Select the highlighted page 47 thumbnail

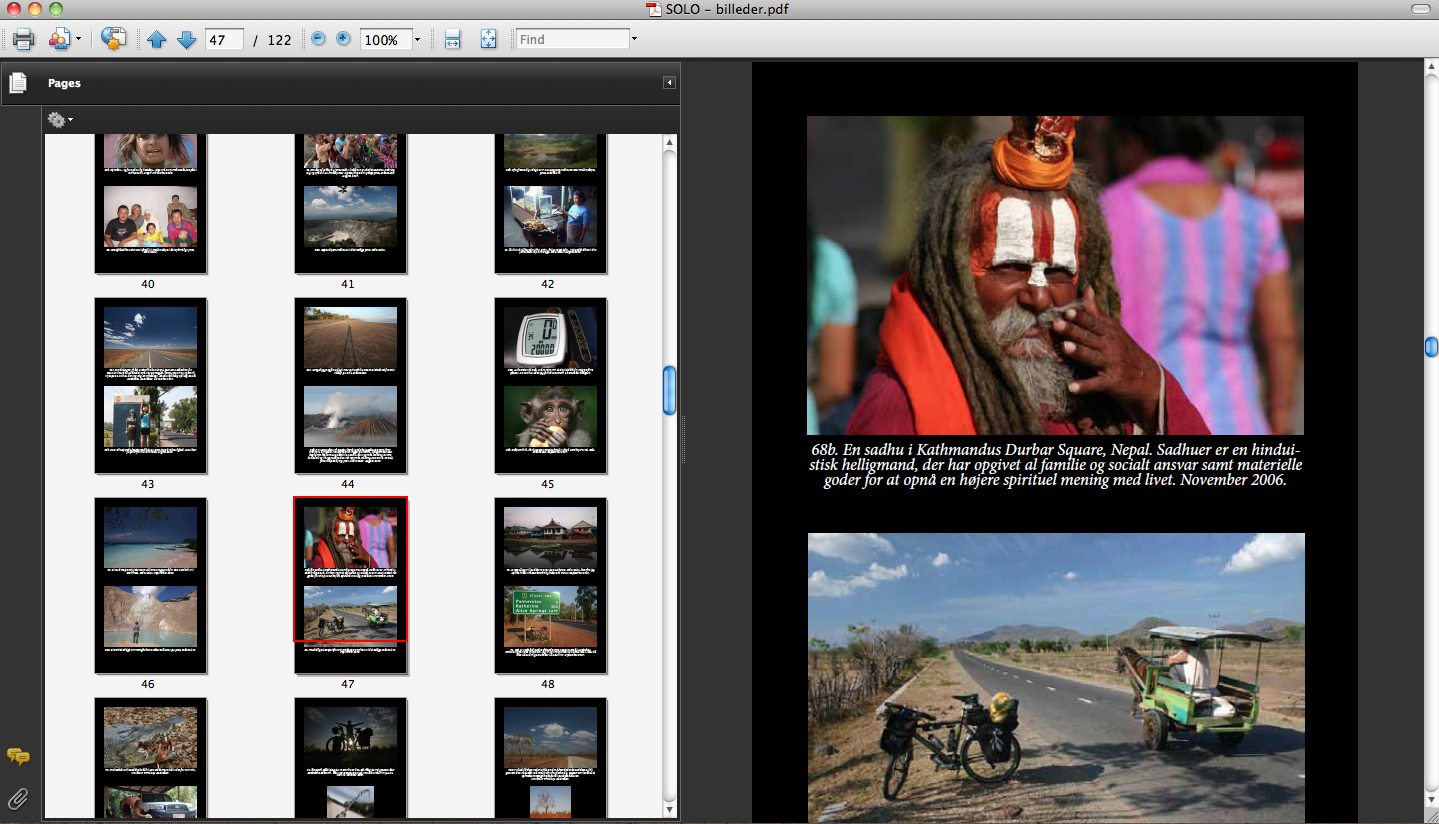point(350,585)
